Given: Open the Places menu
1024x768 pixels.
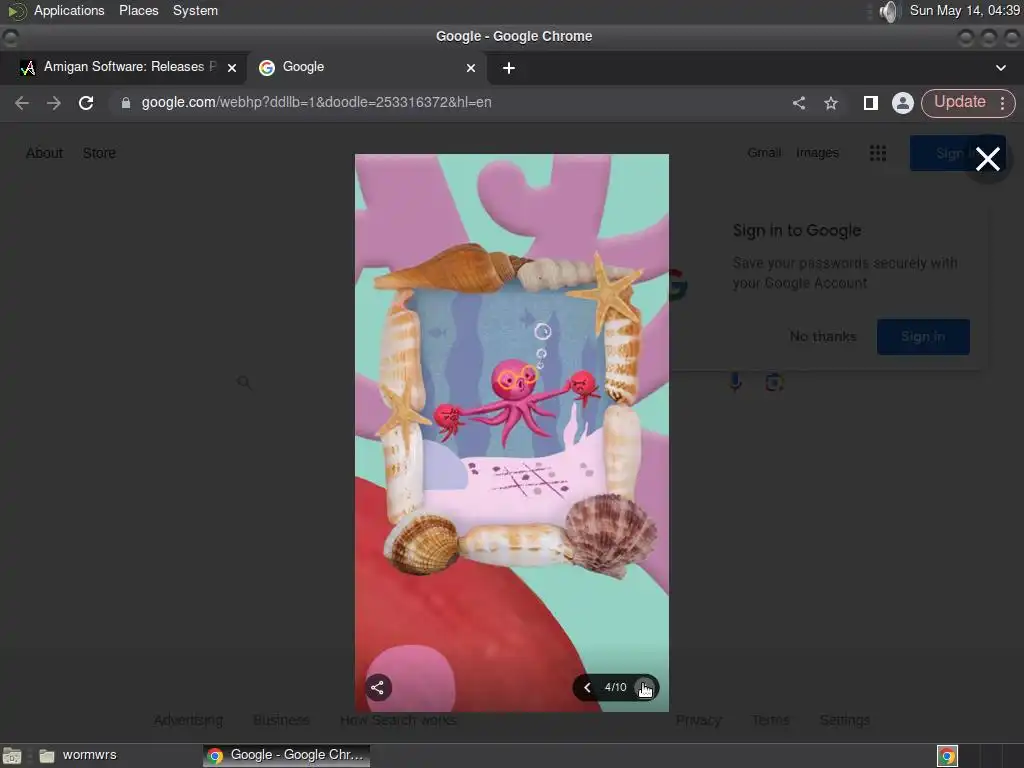Looking at the screenshot, I should click(138, 10).
